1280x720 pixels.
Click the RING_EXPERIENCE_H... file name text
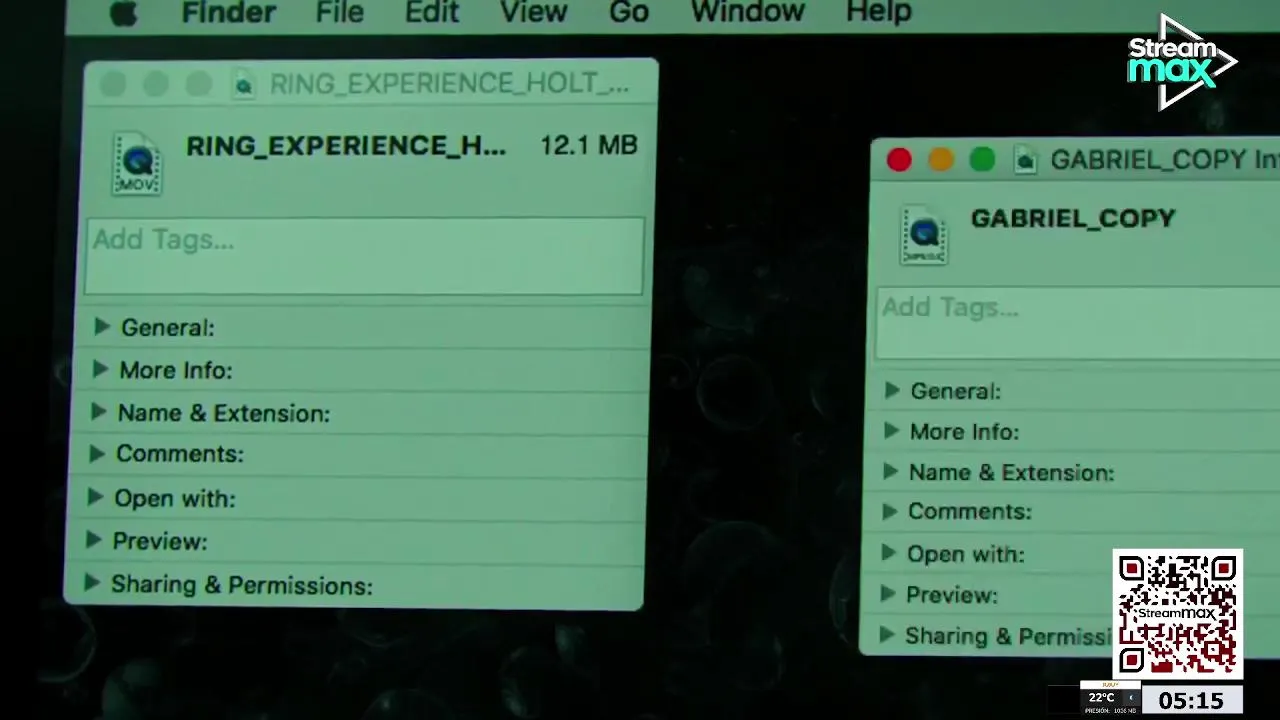346,146
